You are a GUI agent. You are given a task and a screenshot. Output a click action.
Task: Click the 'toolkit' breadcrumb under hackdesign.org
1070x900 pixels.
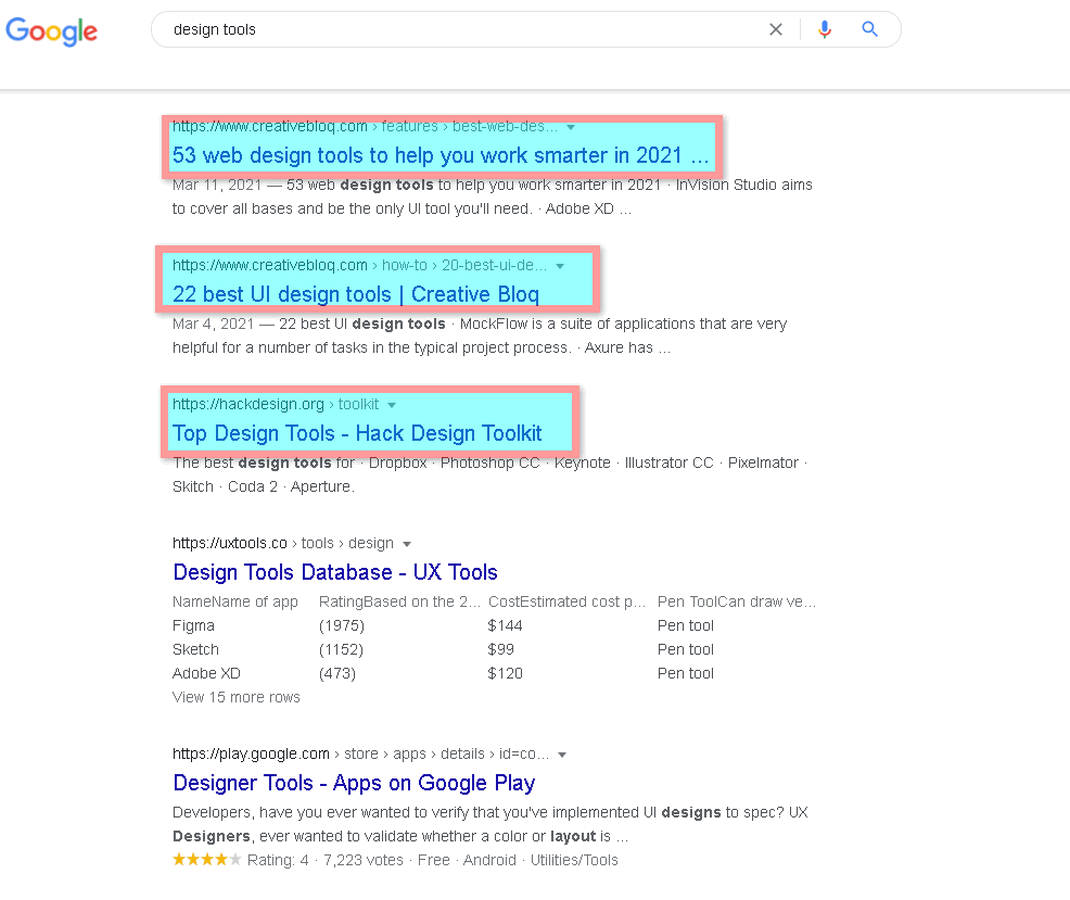point(356,404)
